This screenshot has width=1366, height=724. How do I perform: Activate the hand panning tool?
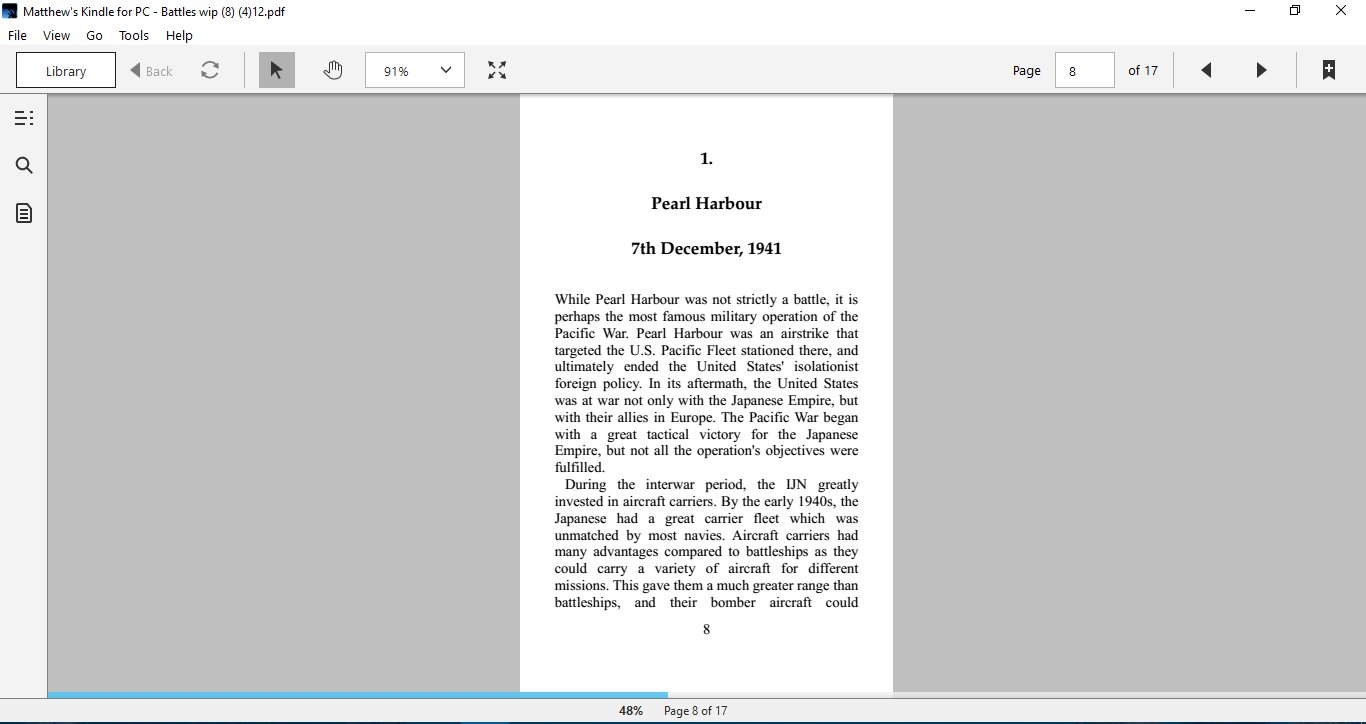333,70
